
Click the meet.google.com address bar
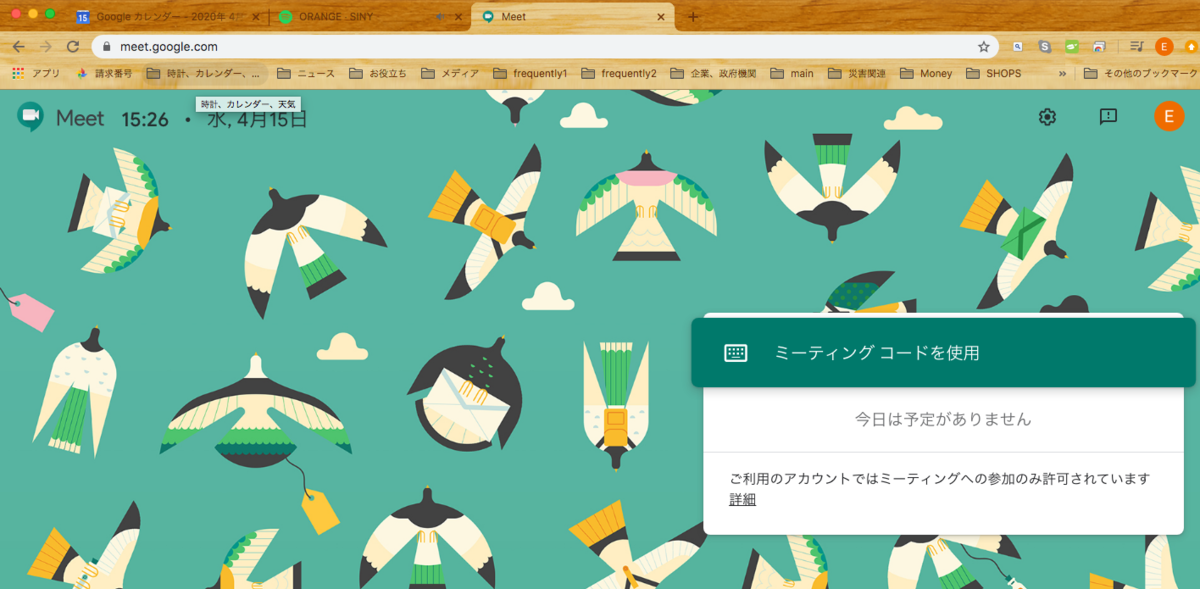(x=545, y=46)
